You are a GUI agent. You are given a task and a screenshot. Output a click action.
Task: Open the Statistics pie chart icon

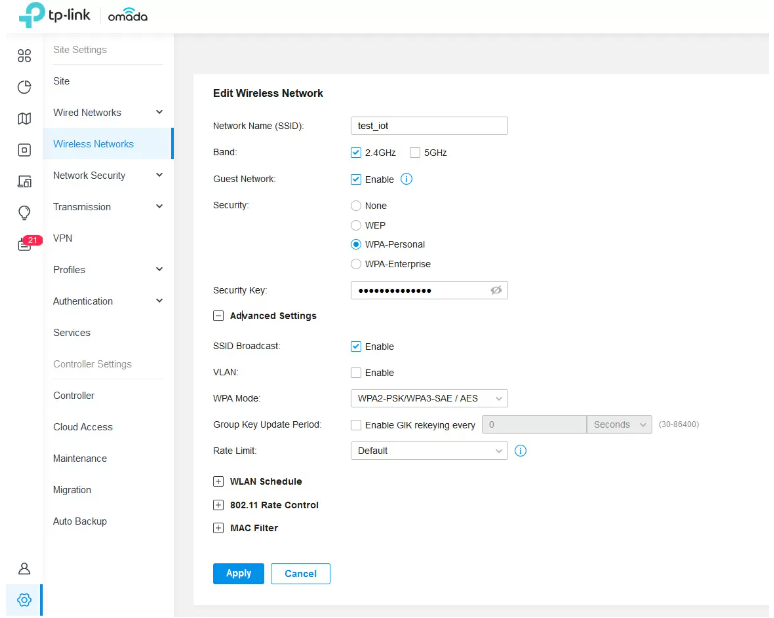[x=25, y=87]
